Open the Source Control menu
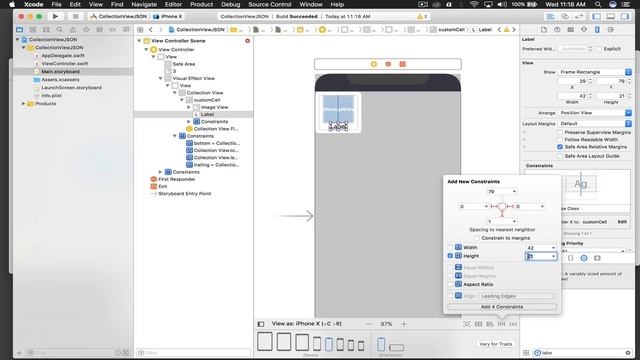The width and height of the screenshot is (640, 360). [x=270, y=4]
